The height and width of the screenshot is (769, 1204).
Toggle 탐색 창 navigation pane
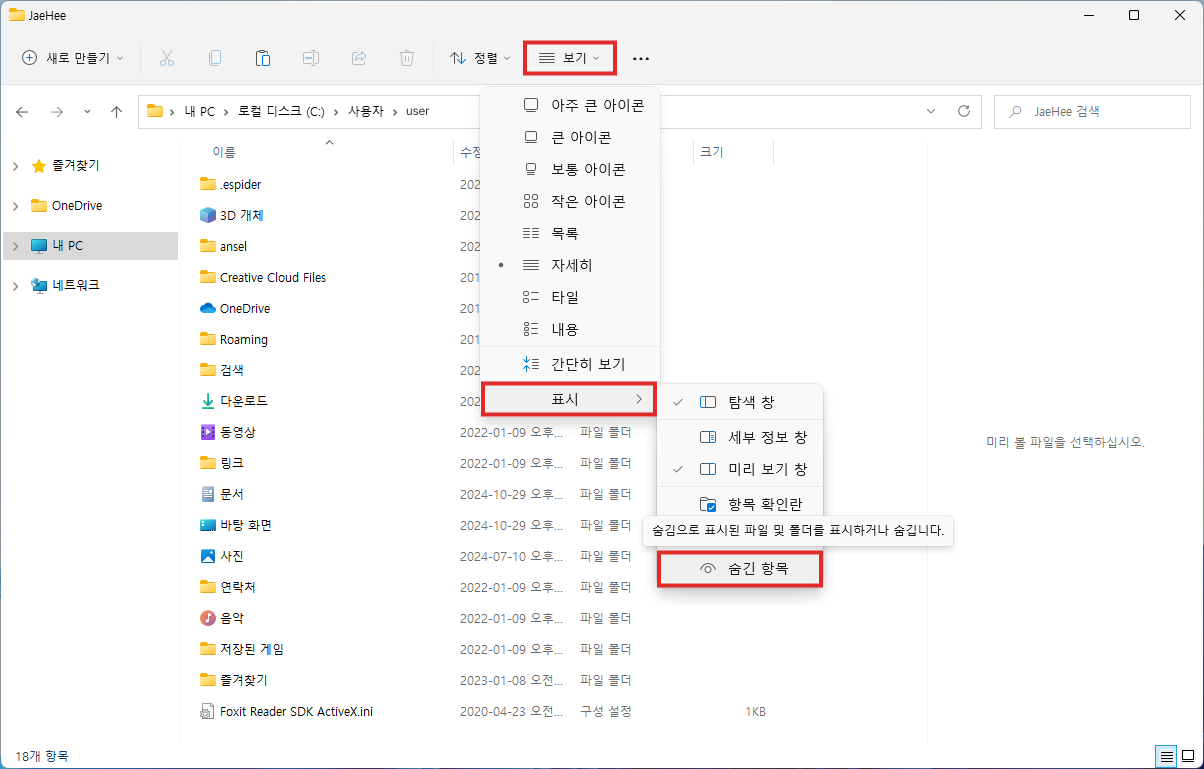click(740, 402)
